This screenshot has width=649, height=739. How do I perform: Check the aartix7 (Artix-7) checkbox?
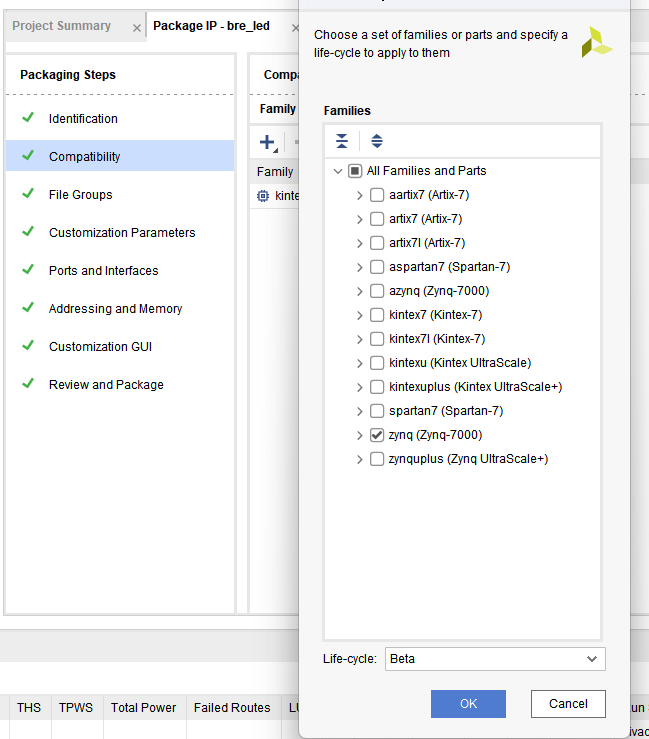pyautogui.click(x=377, y=195)
